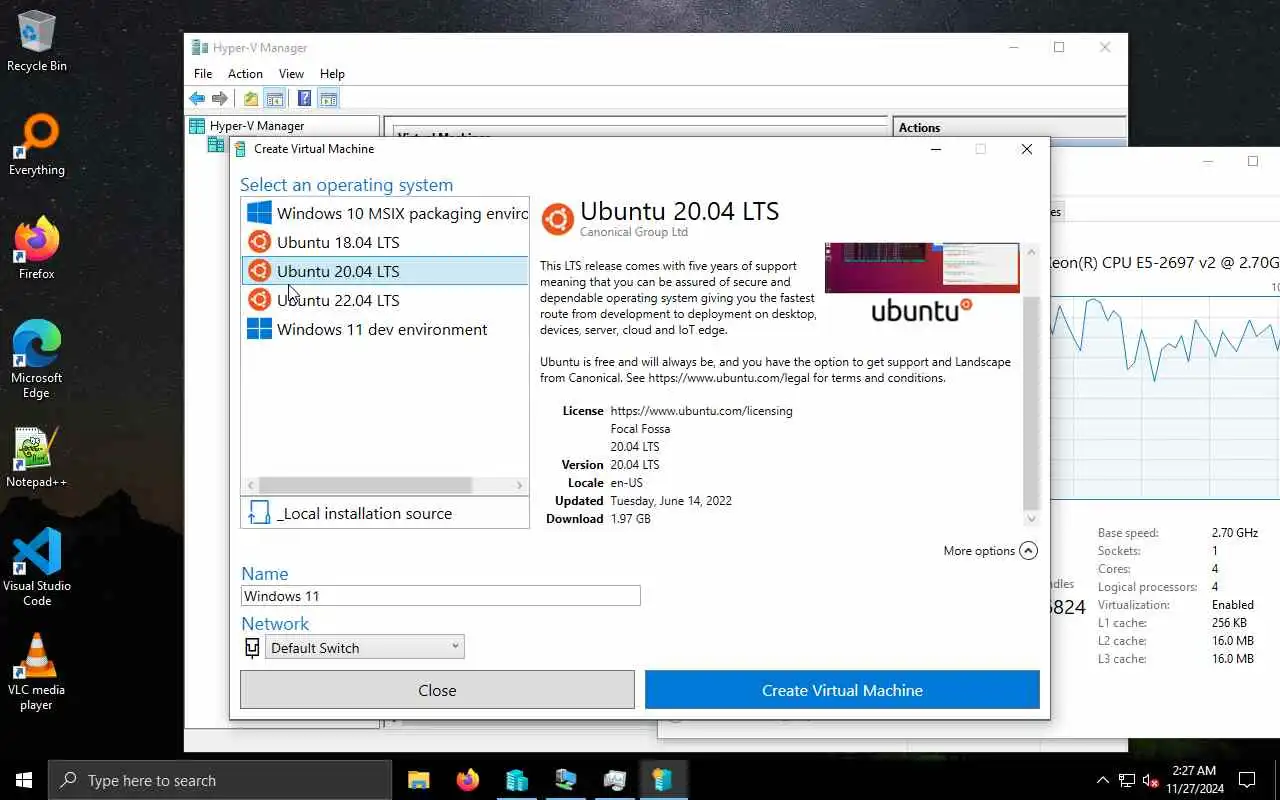This screenshot has width=1280, height=800.
Task: Click the ubuntu.com/licensing license URL
Action: coord(701,411)
